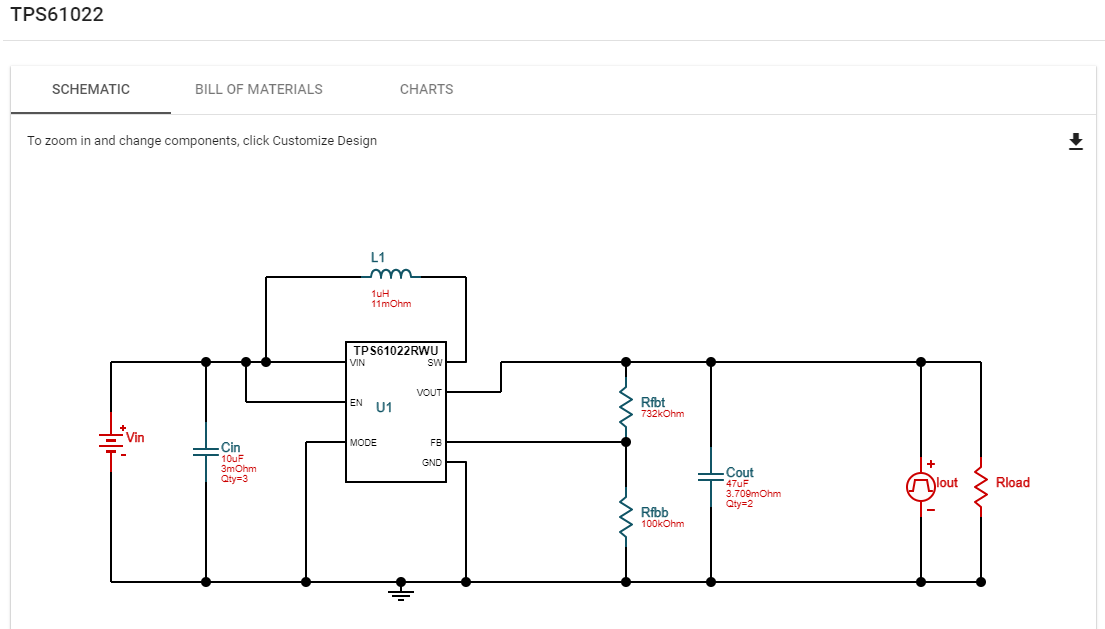Open the Charts tab
1105x629 pixels.
(x=426, y=89)
